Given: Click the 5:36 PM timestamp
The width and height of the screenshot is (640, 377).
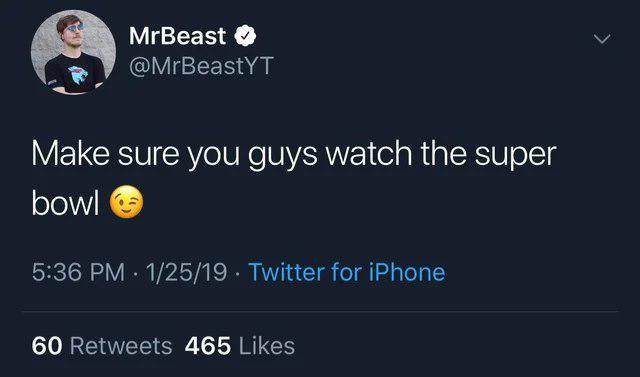Looking at the screenshot, I should tap(78, 272).
